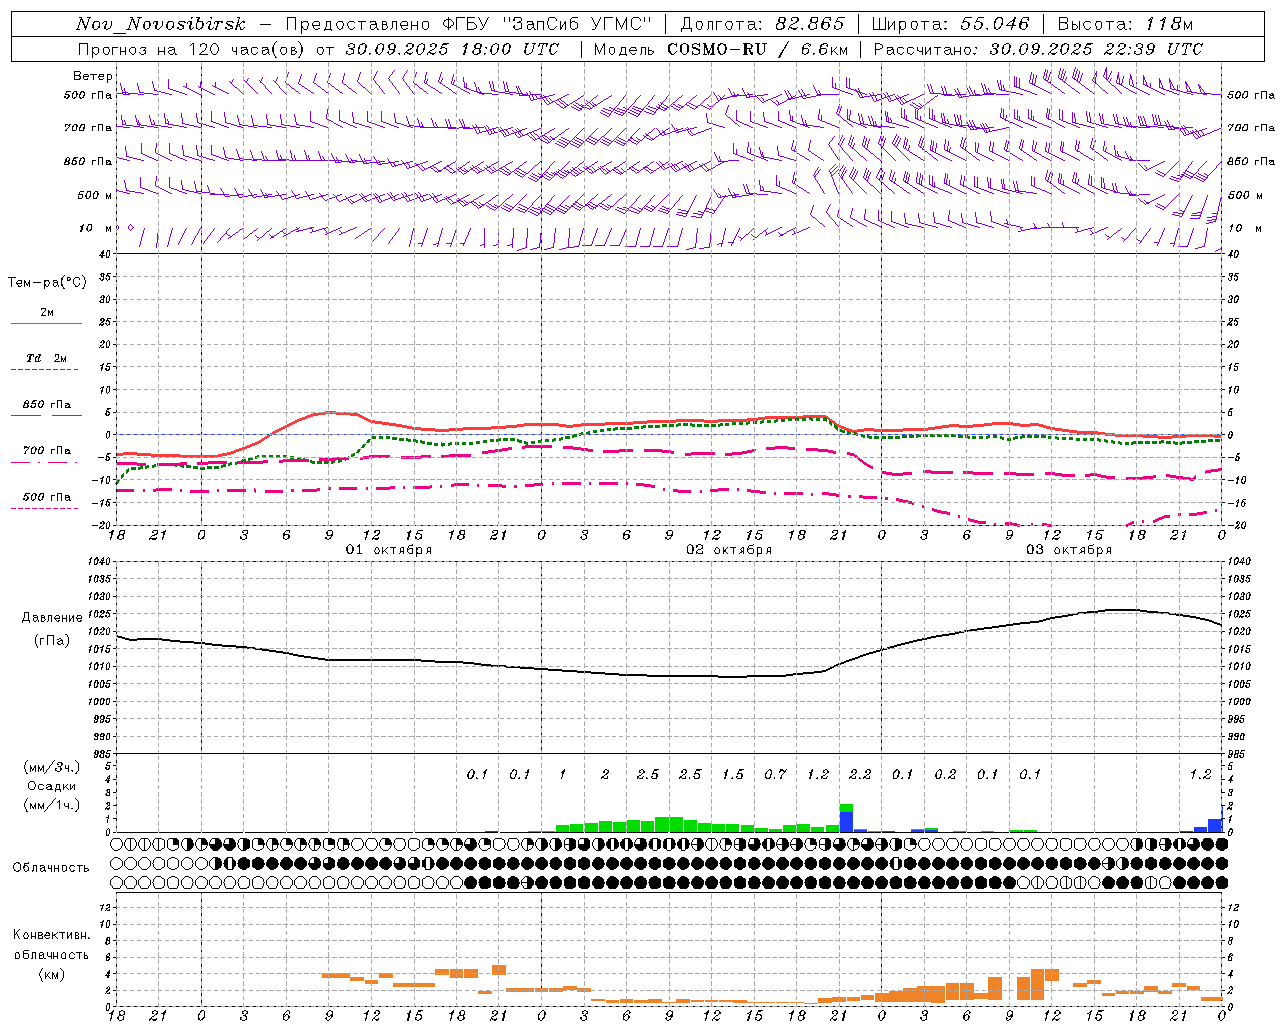
Task: Click the 0.7 precipitation total value
Action: click(x=775, y=774)
